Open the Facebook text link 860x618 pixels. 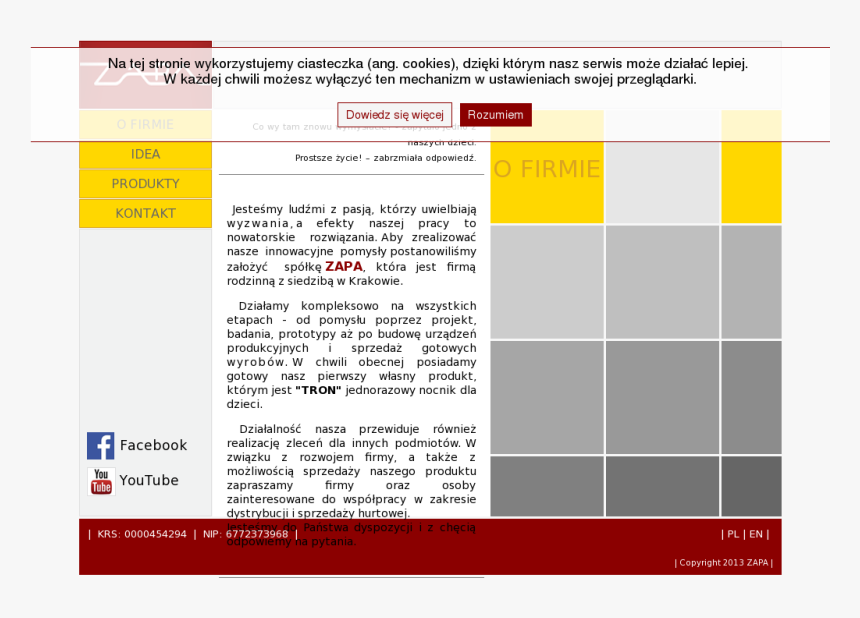[154, 445]
